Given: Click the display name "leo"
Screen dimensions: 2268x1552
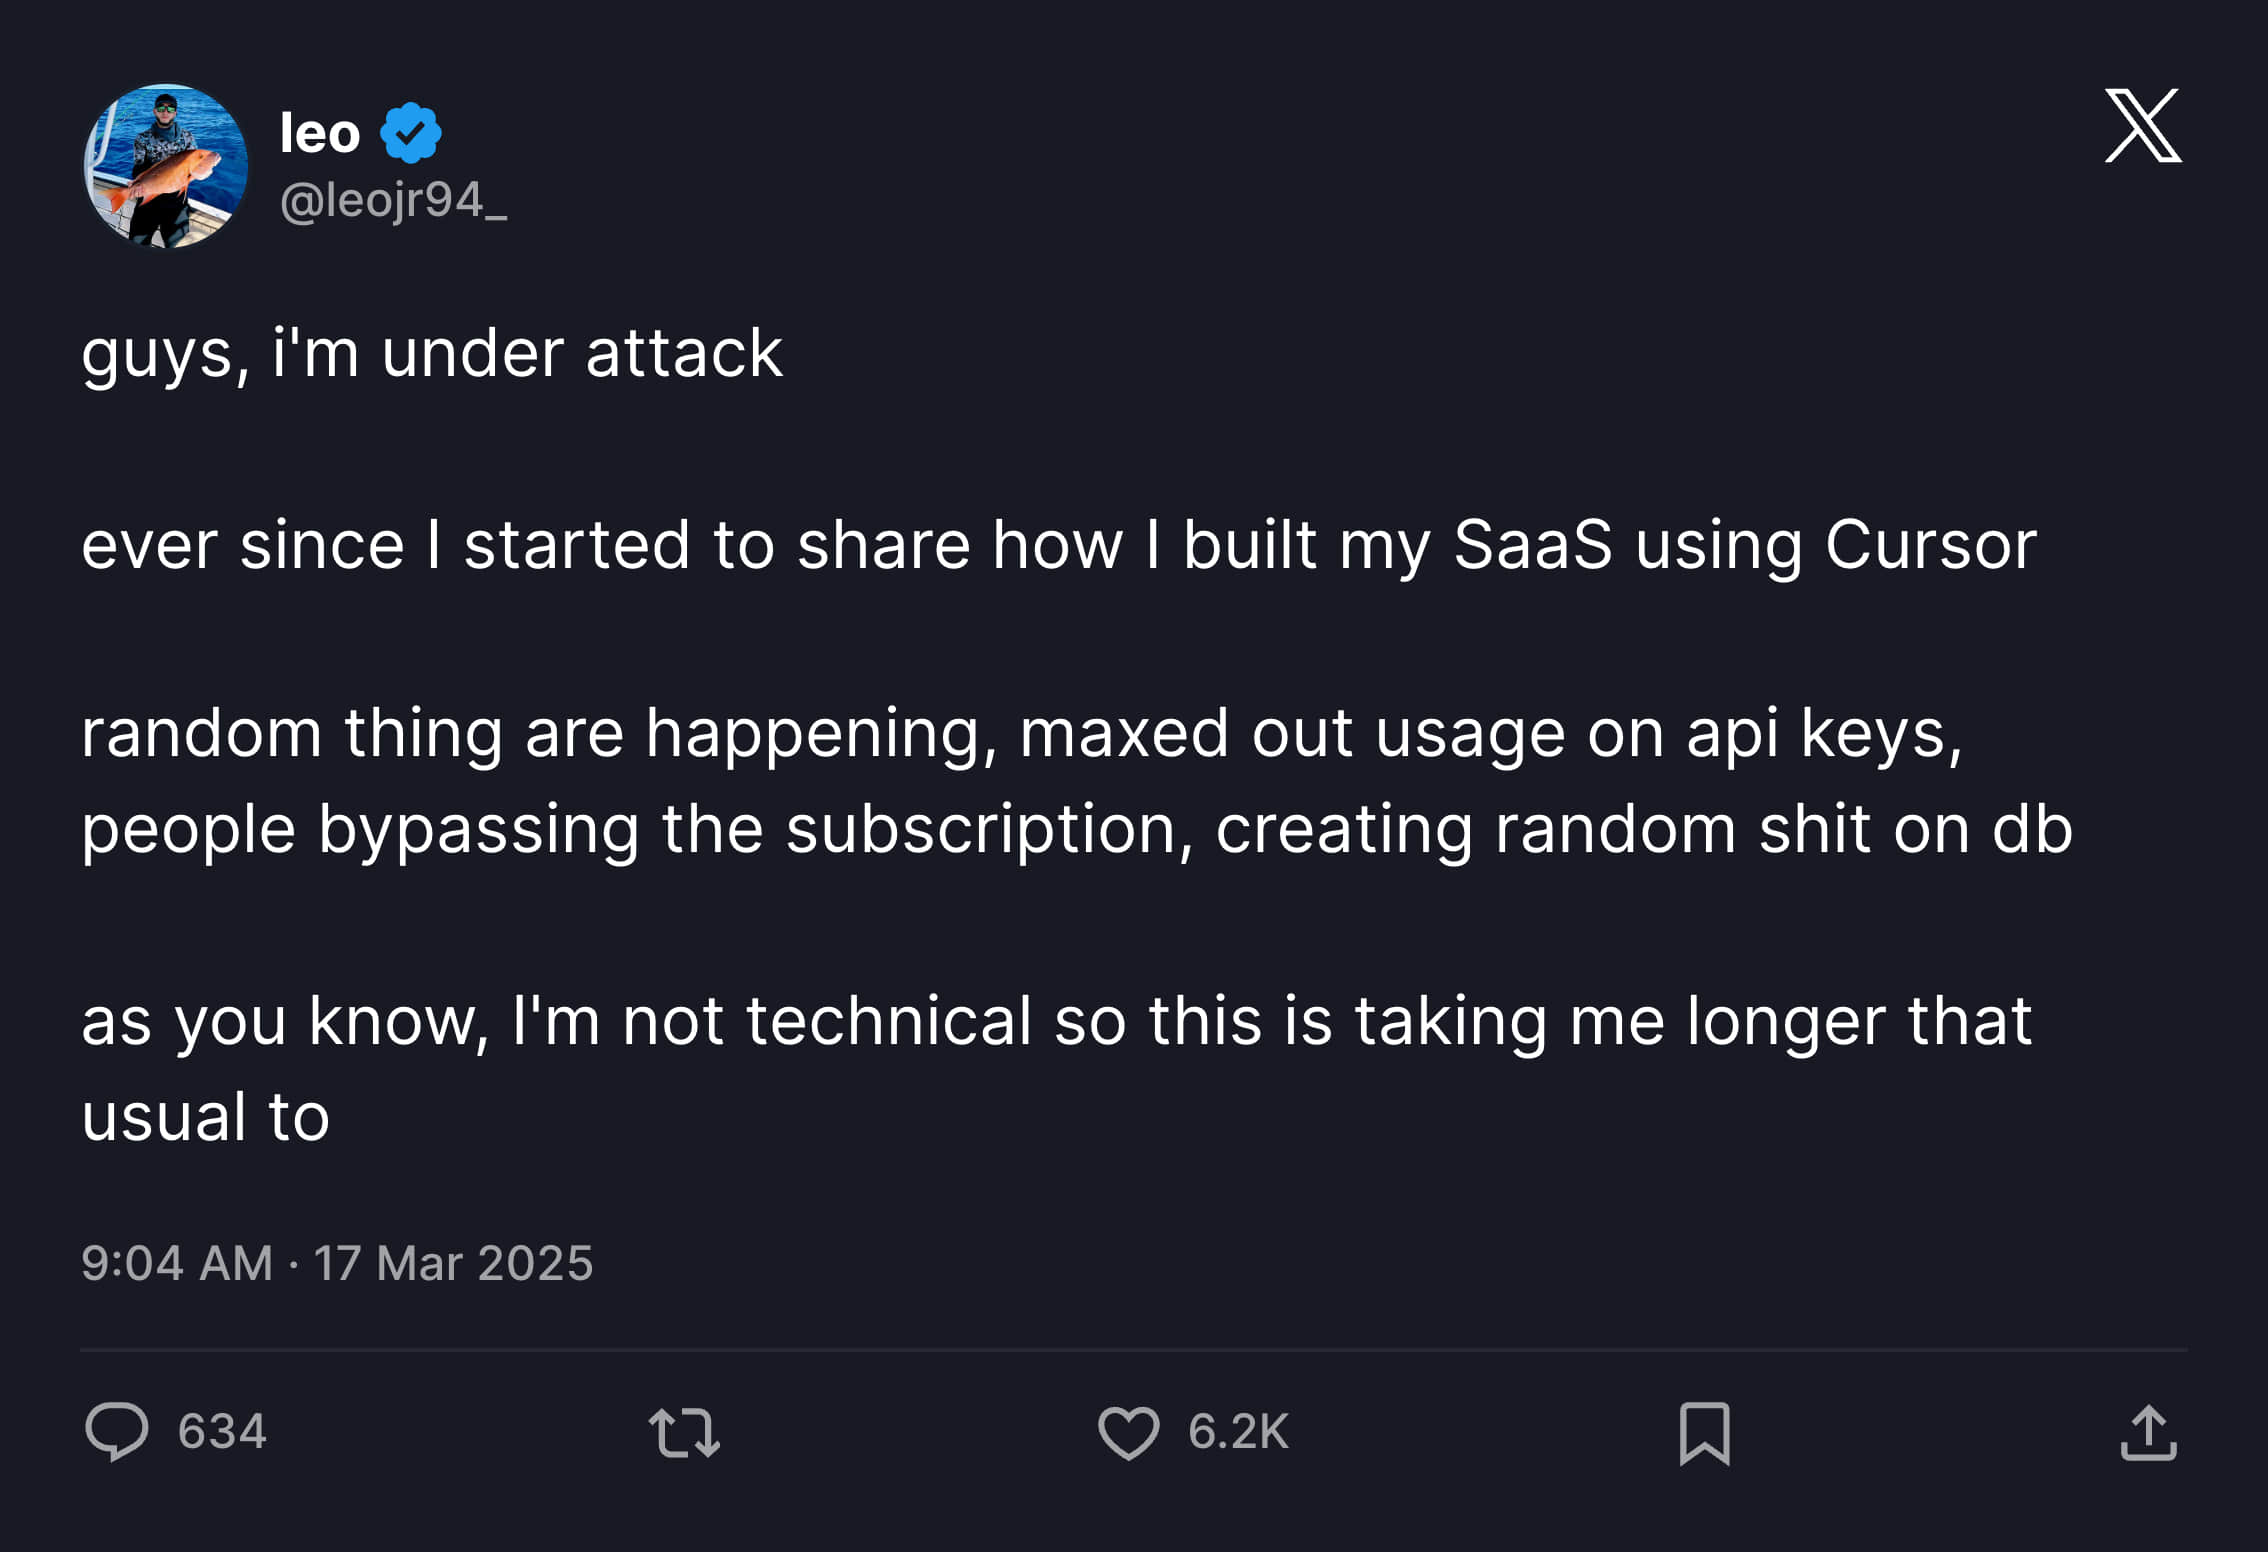Looking at the screenshot, I should click(320, 133).
